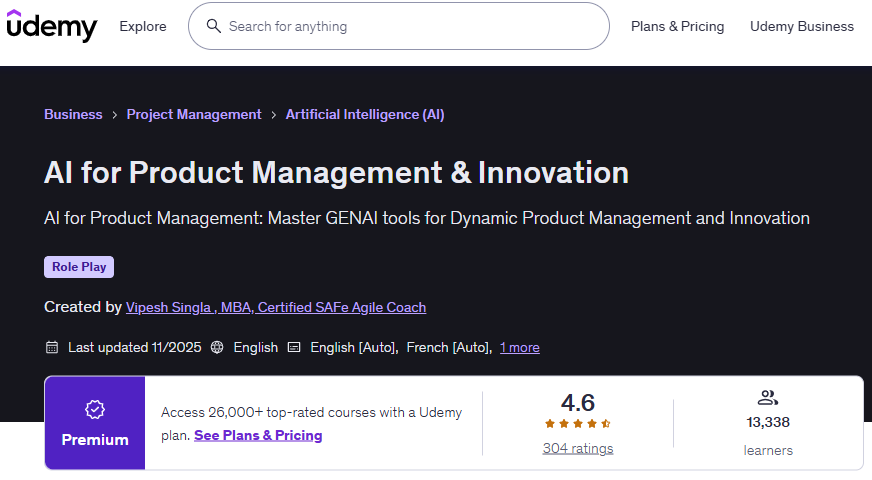Type in the Search for anything field
Screen dimensions: 872x480
point(410,26)
